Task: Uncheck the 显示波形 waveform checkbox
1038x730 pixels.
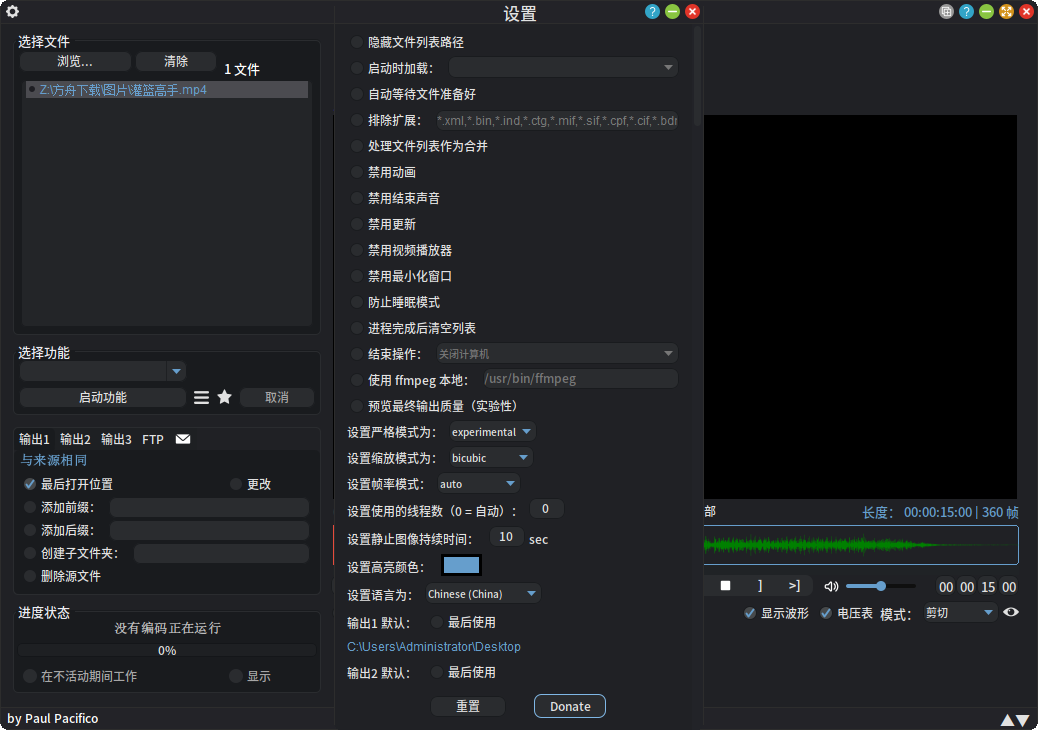Action: [749, 613]
